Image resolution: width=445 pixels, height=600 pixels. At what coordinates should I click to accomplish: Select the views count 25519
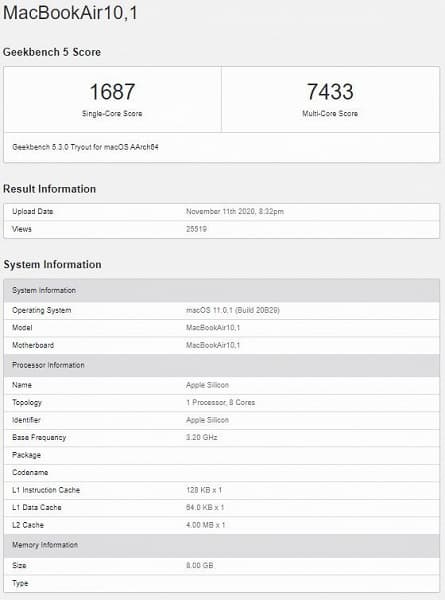pos(196,229)
